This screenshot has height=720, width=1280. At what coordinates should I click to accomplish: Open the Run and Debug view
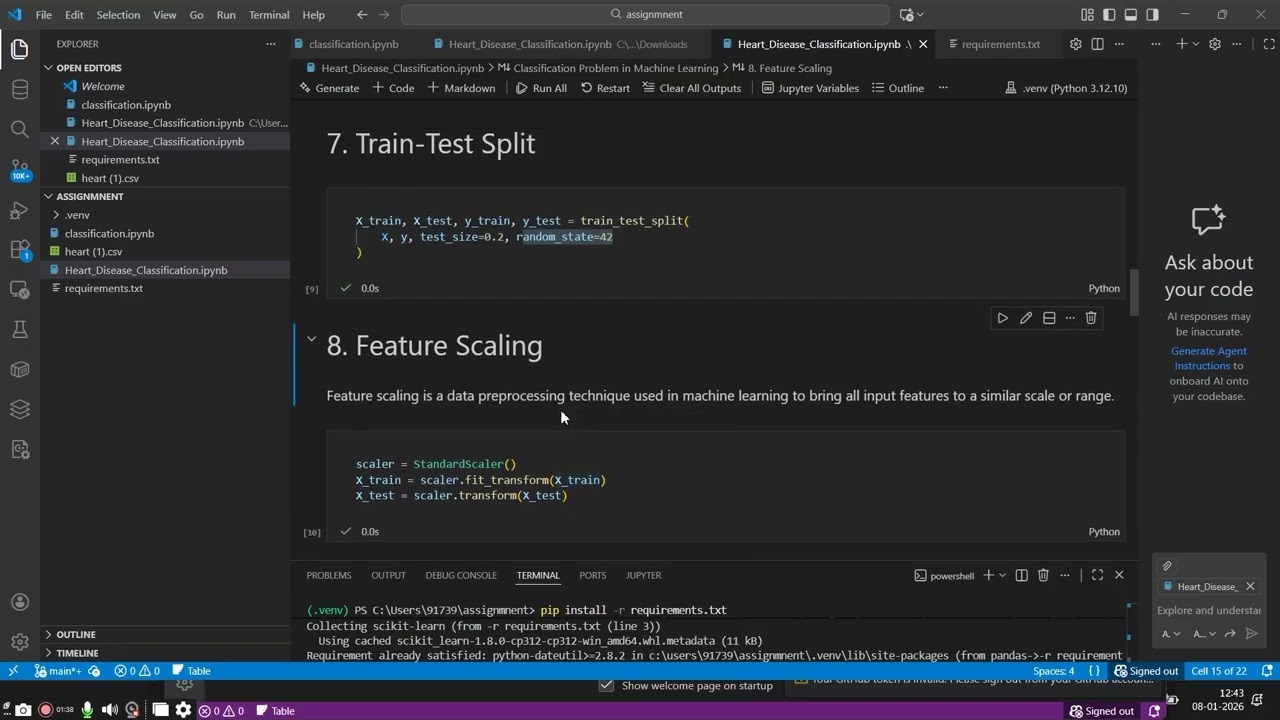click(x=19, y=210)
